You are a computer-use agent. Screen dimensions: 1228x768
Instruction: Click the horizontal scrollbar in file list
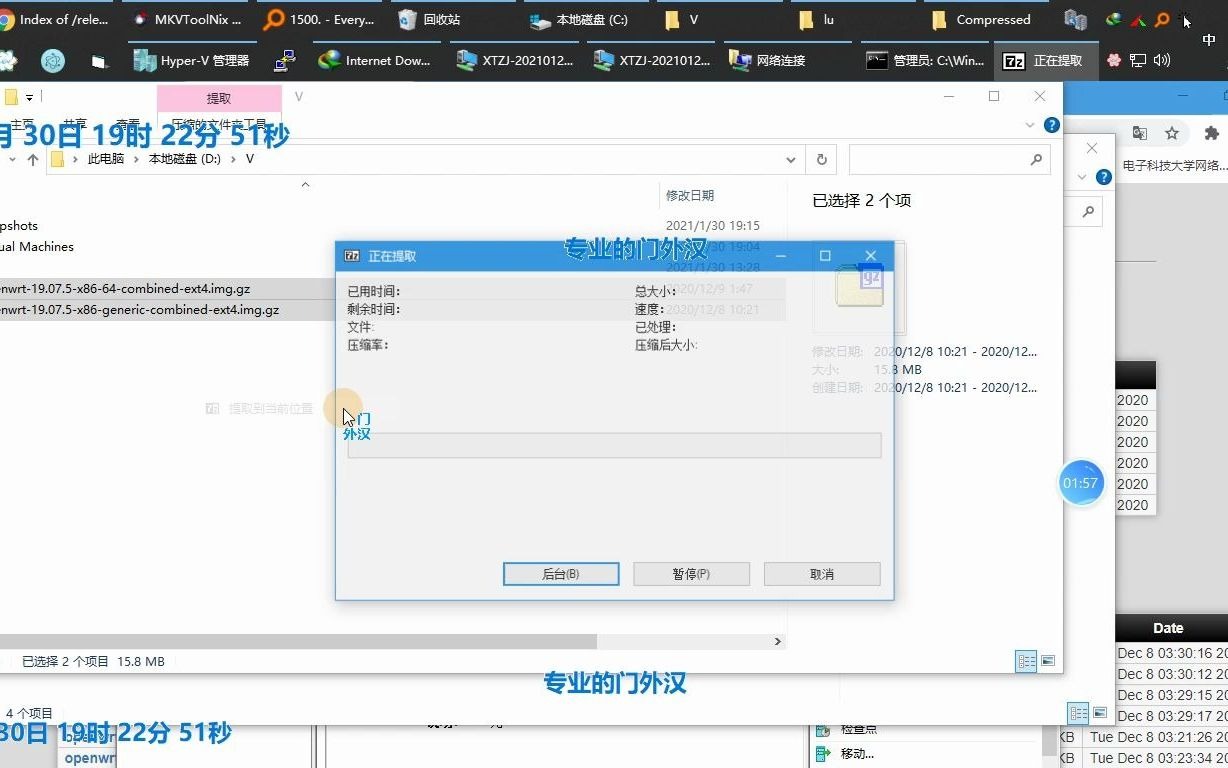point(298,642)
